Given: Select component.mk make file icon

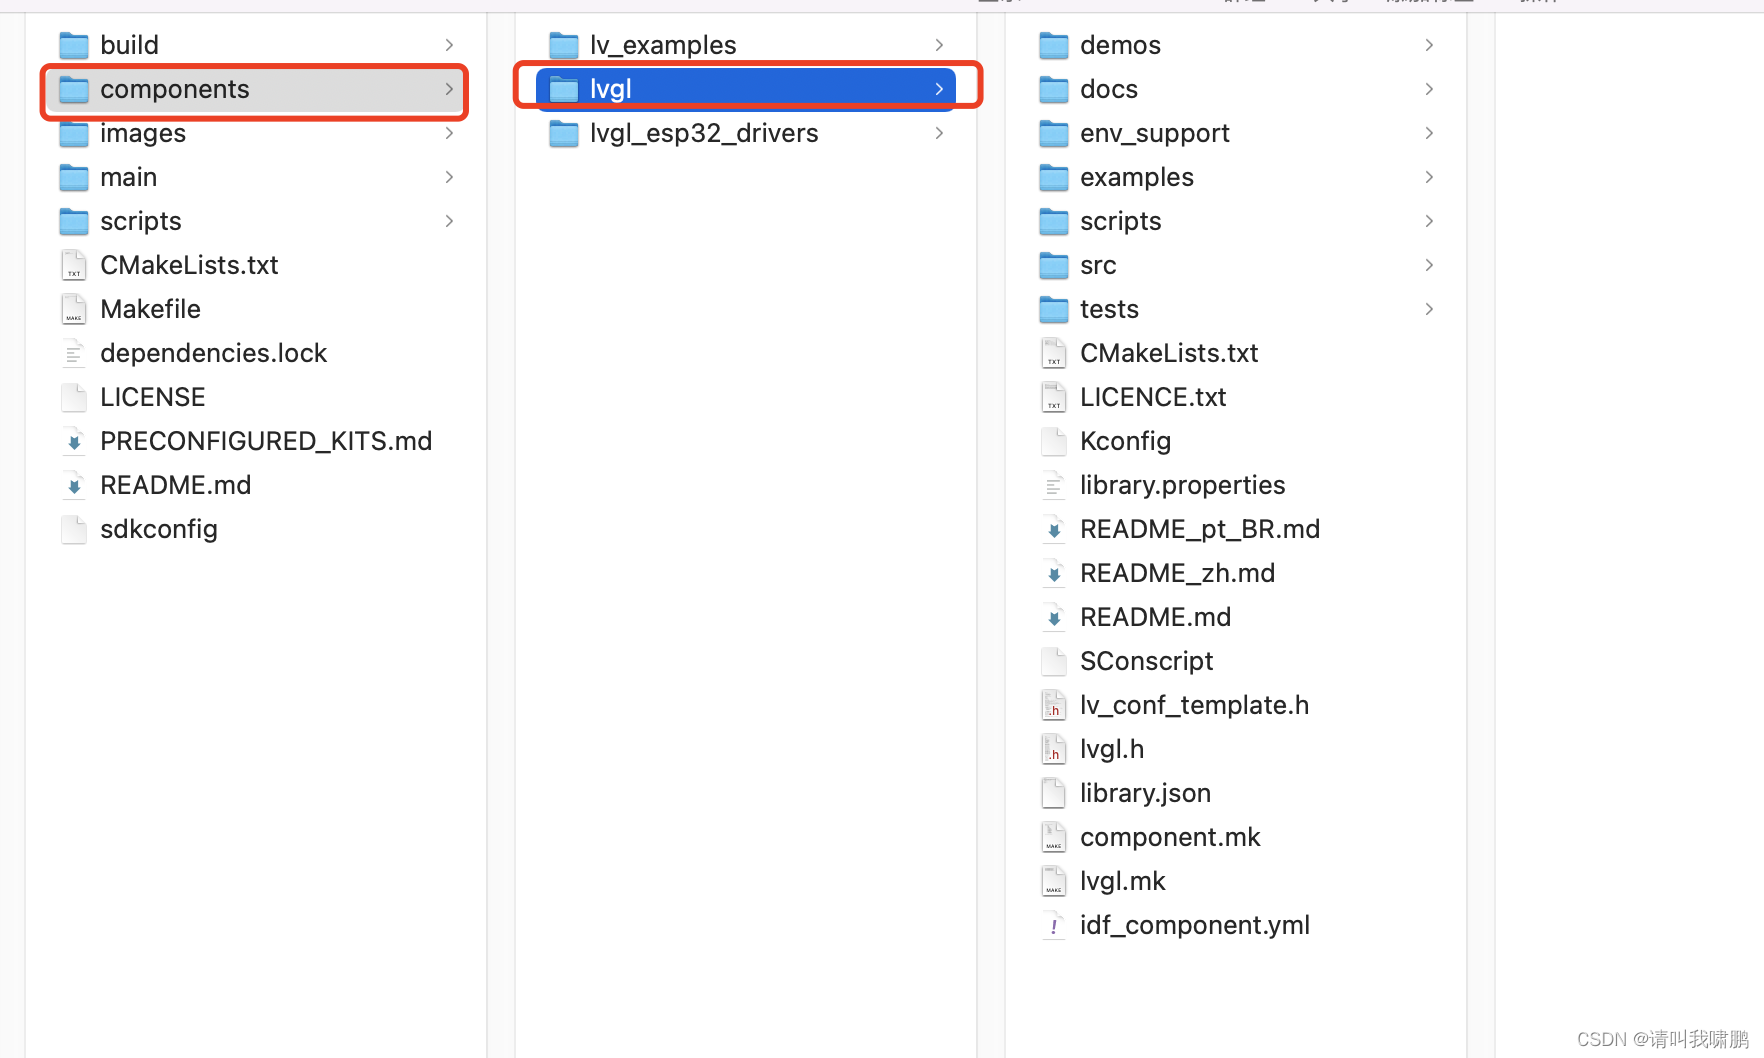Looking at the screenshot, I should pos(1054,837).
